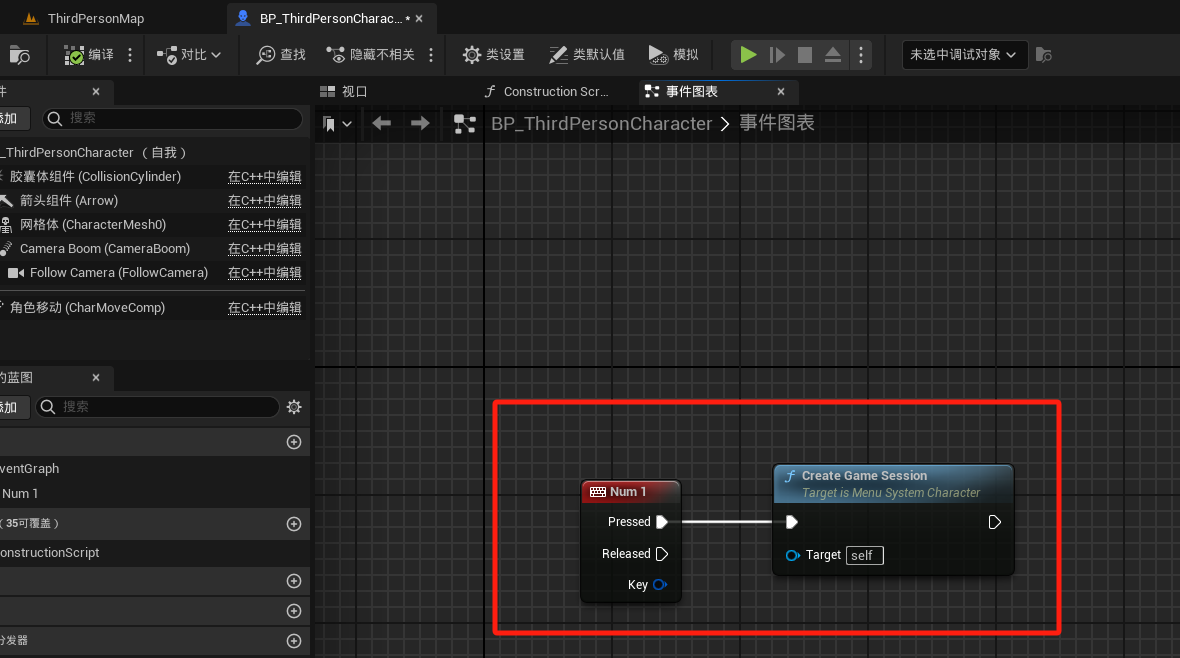Select 胶囊体组件 (CollisionCylinder) component

pos(95,177)
